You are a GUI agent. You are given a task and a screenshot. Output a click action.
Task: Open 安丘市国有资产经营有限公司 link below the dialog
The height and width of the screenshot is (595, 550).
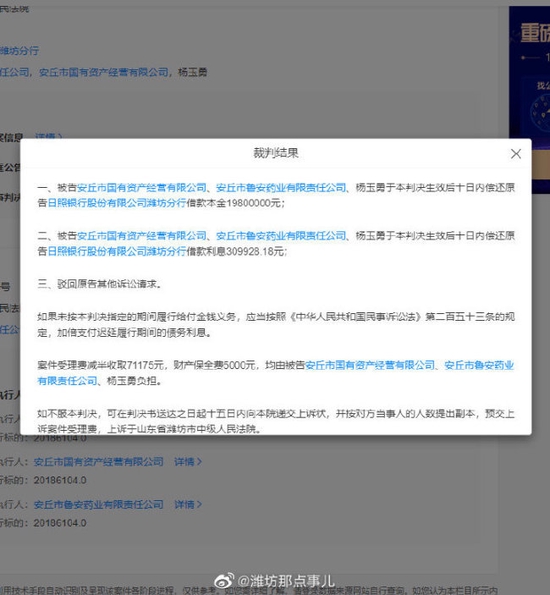point(98,462)
